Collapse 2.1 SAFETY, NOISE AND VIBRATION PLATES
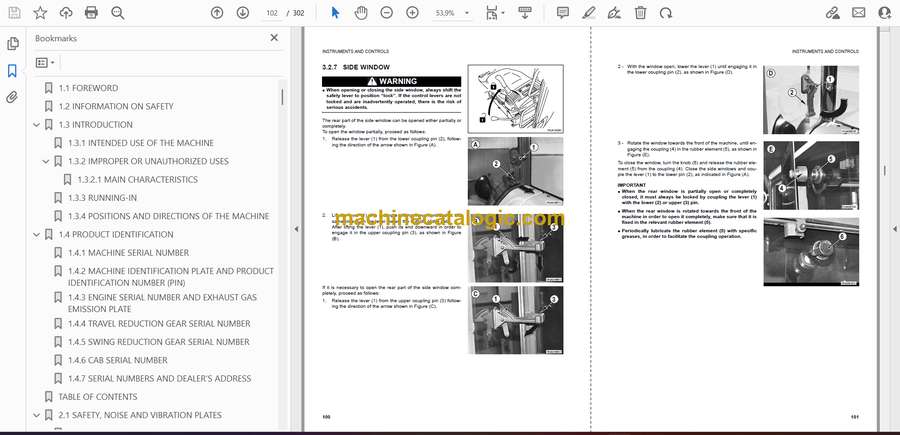This screenshot has height=435, width=900. tap(37, 415)
